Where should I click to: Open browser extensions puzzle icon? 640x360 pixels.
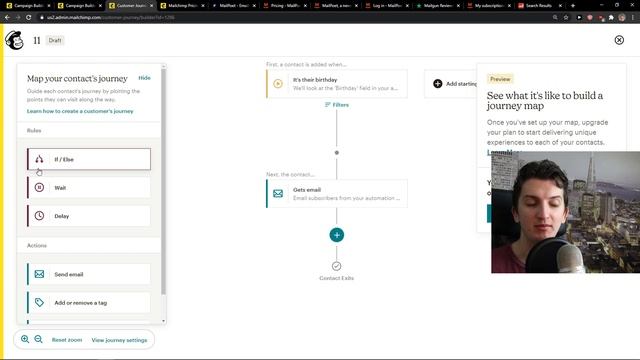611,18
